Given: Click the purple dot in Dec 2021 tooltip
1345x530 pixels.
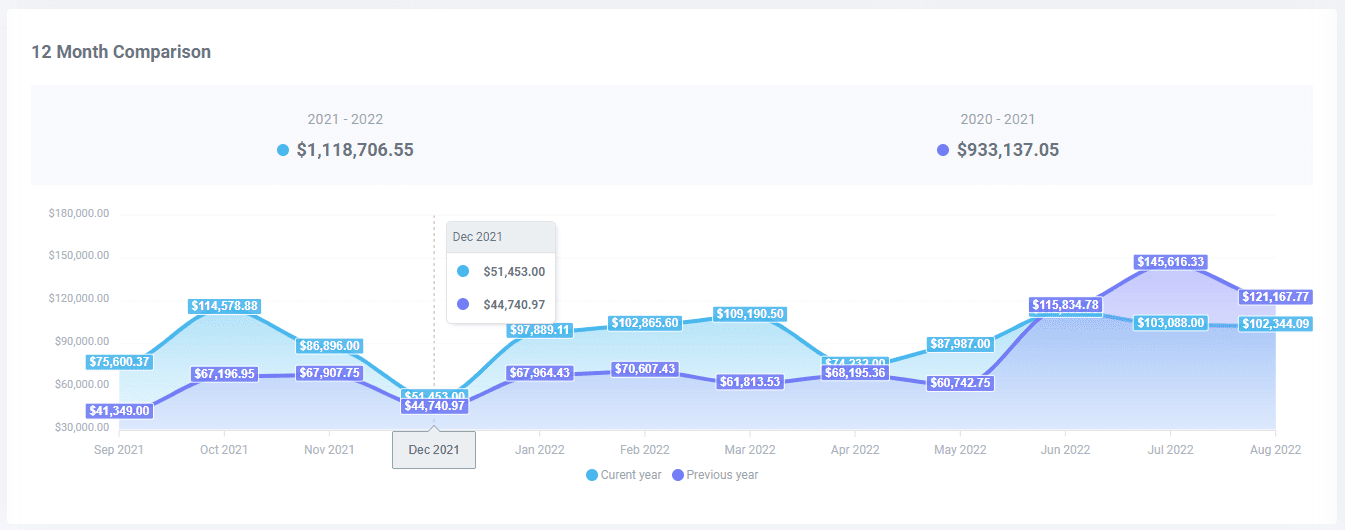Looking at the screenshot, I should [462, 305].
